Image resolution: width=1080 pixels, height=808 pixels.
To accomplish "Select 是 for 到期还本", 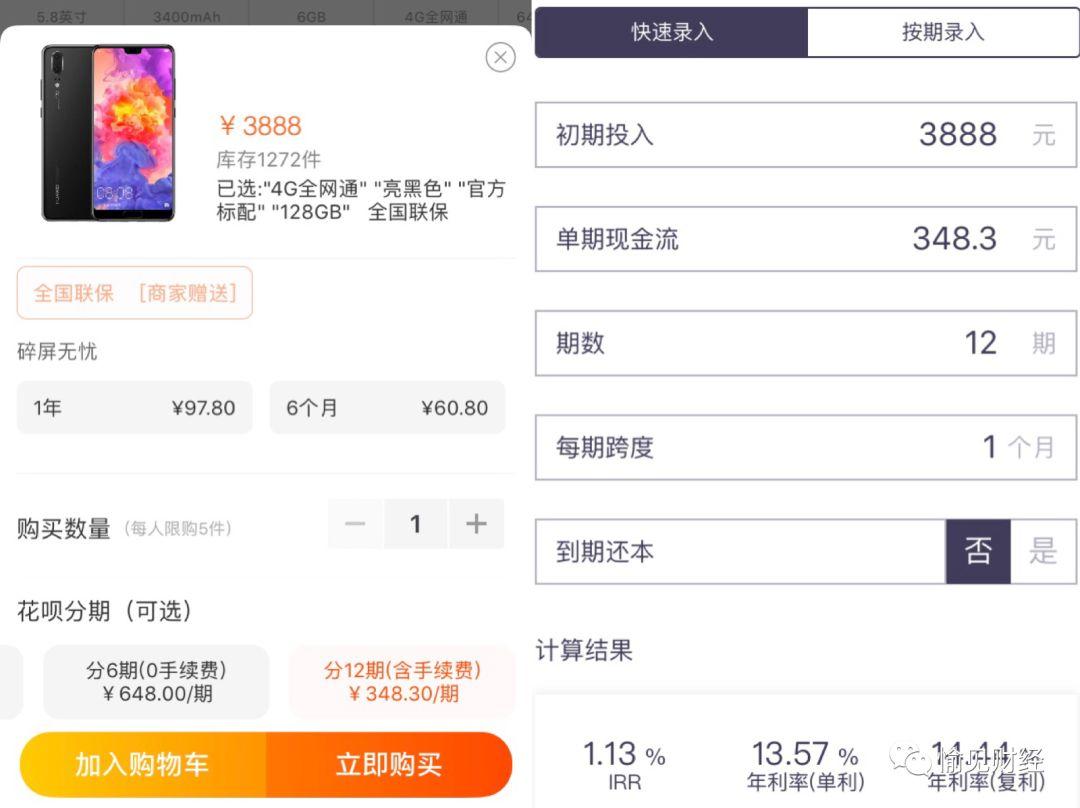I will coord(1043,552).
